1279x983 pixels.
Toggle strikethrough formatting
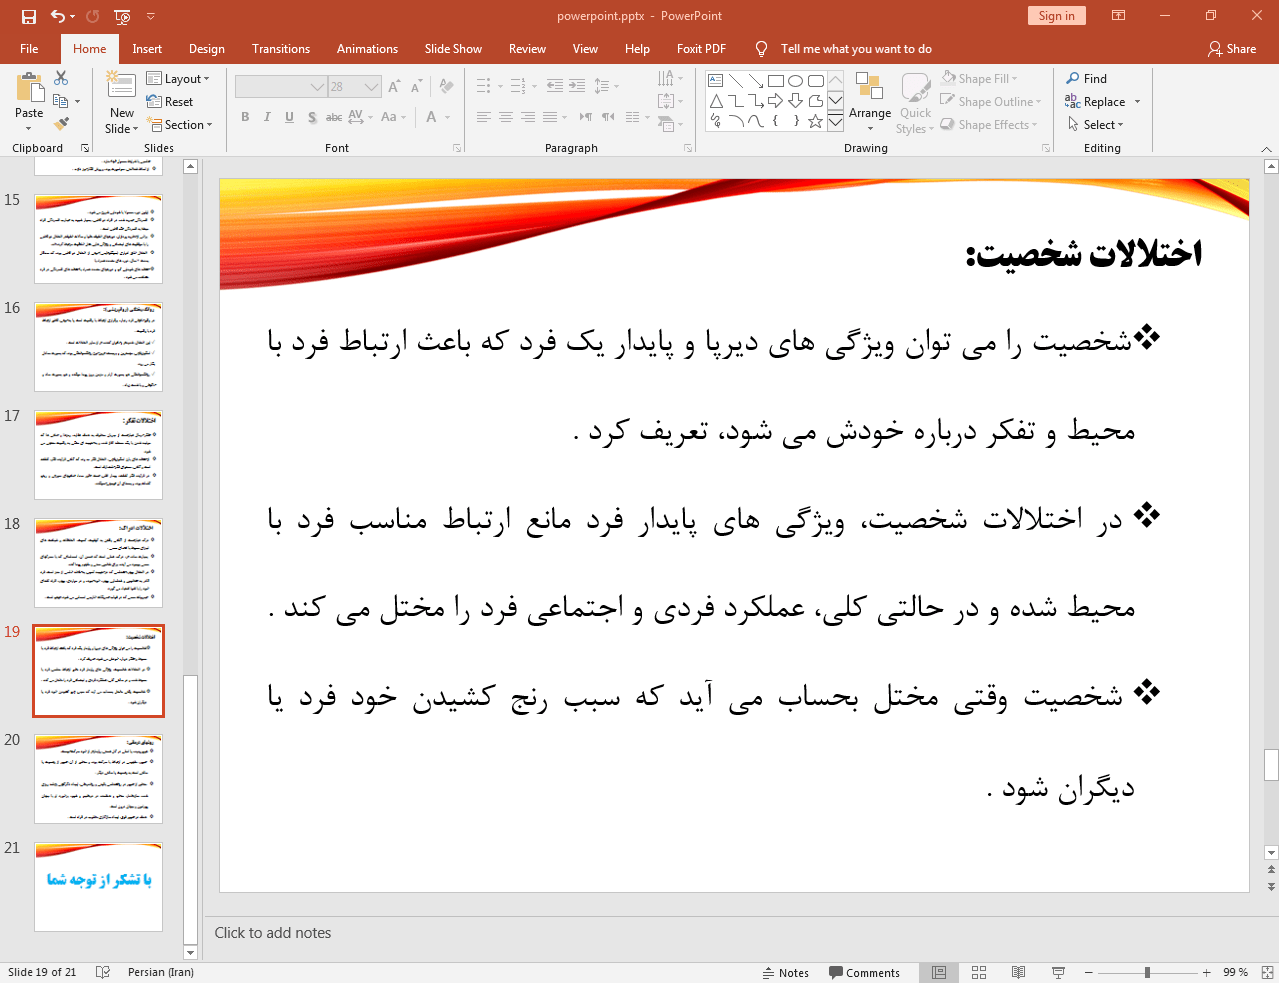pyautogui.click(x=334, y=117)
